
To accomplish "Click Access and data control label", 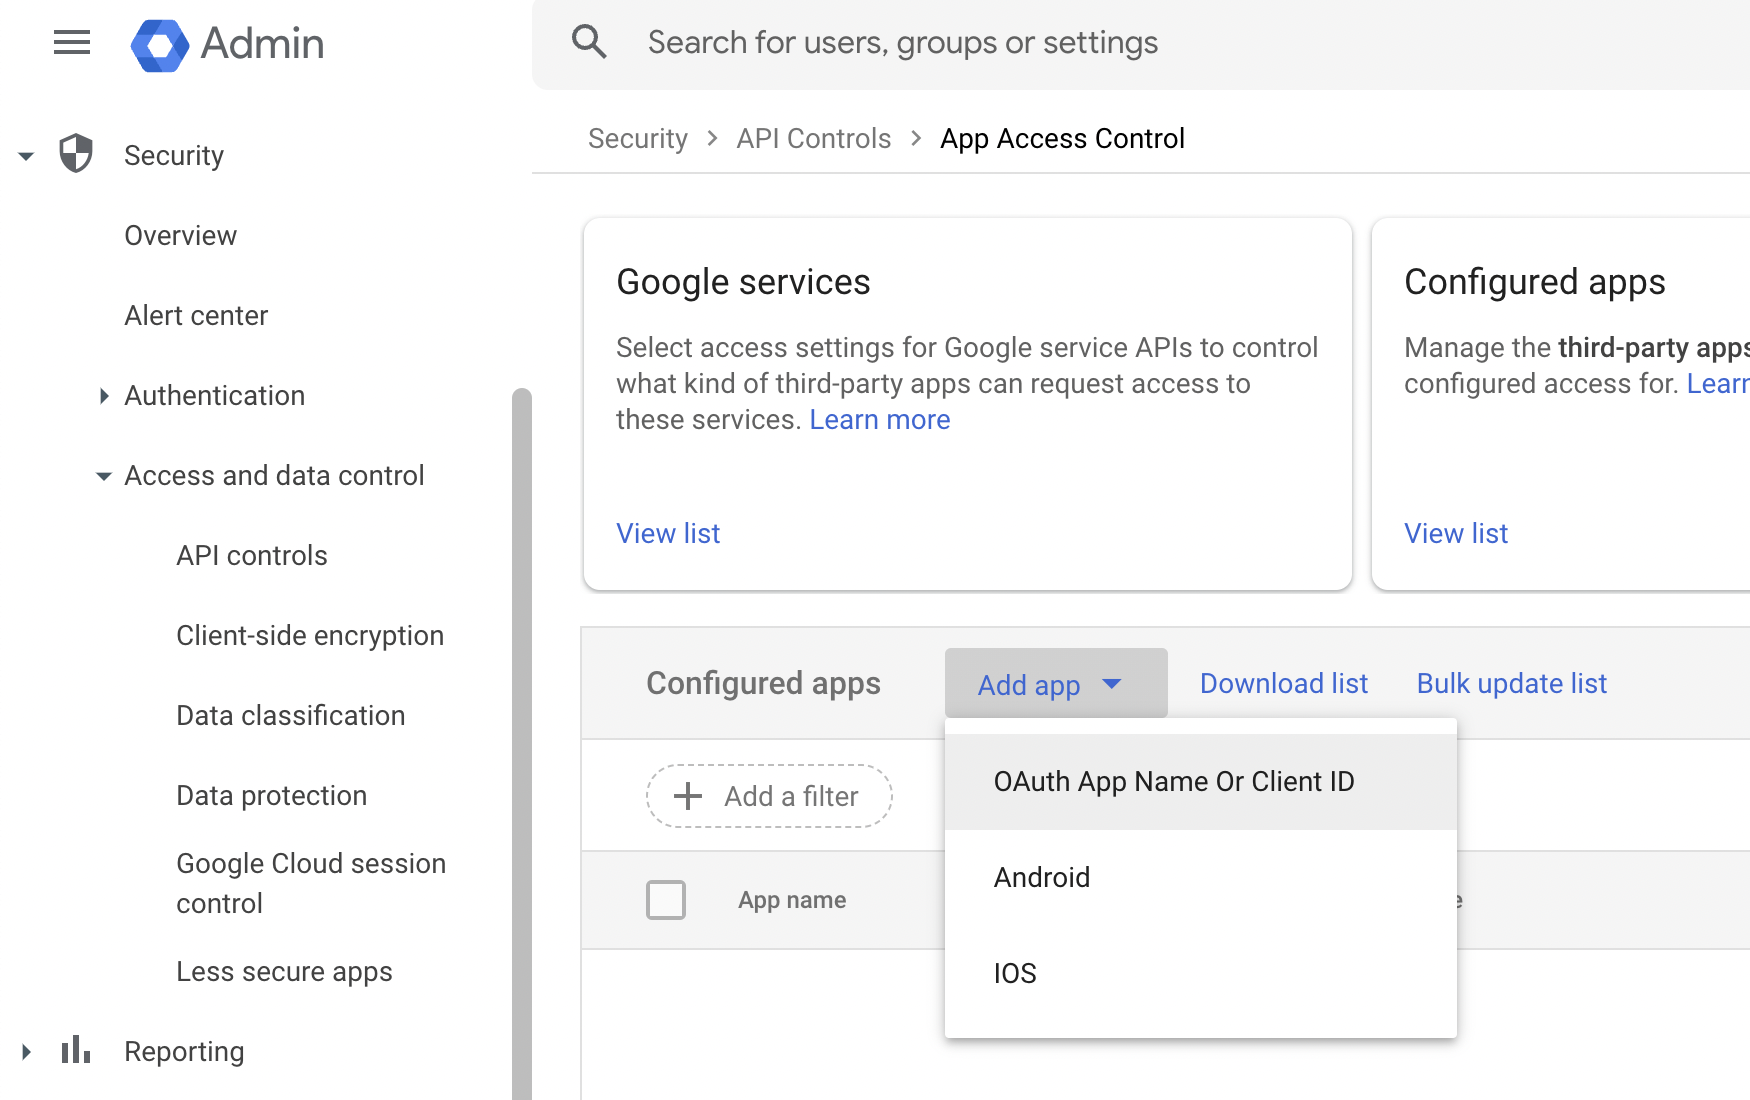I will pyautogui.click(x=275, y=476).
